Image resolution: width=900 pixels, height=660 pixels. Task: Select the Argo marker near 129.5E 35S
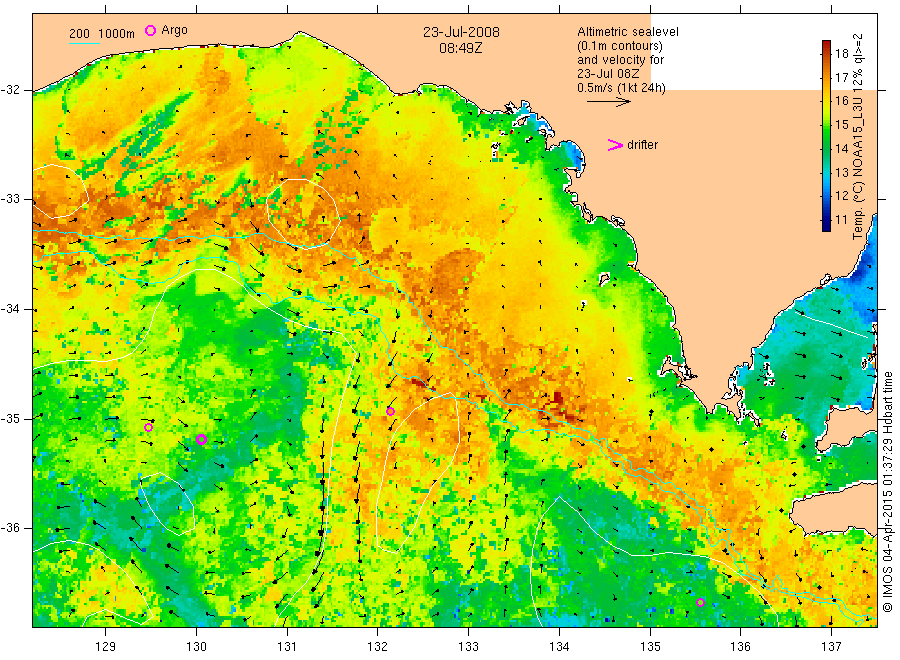coord(149,428)
